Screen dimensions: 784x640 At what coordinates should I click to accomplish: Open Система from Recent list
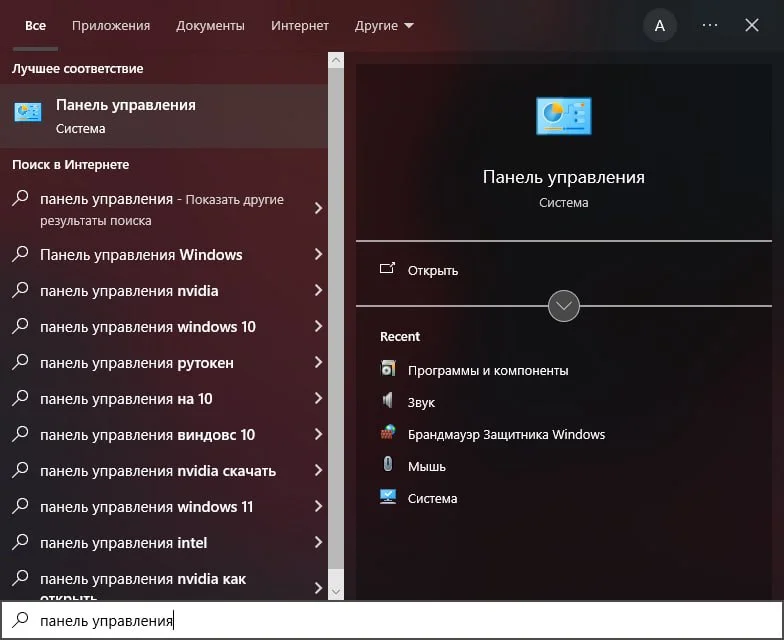click(432, 498)
